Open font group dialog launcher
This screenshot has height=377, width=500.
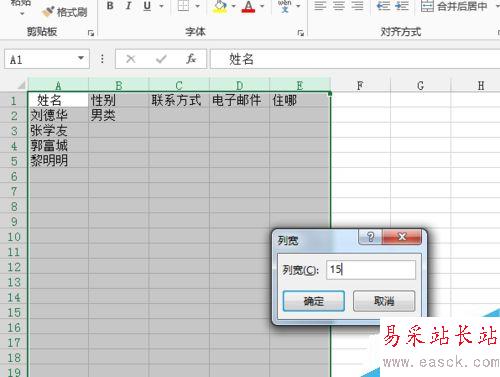point(301,33)
